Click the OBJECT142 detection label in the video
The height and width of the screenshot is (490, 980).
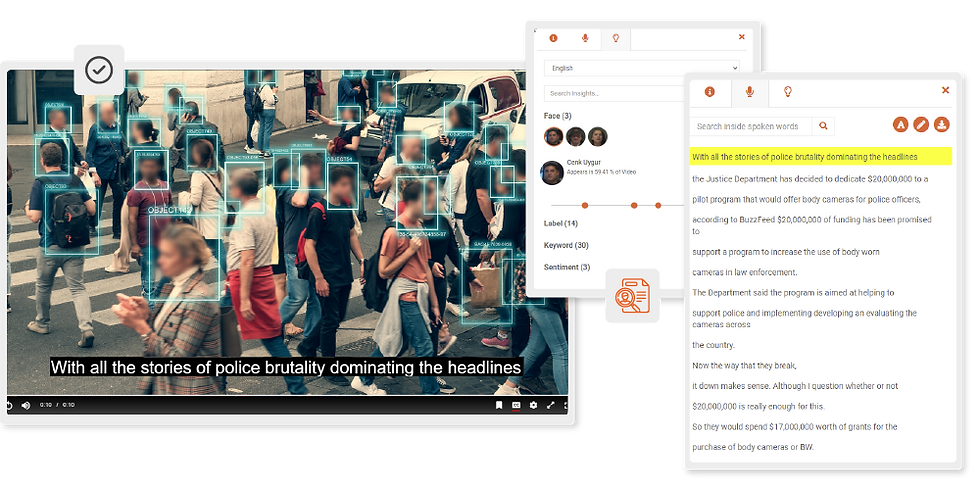click(x=170, y=210)
